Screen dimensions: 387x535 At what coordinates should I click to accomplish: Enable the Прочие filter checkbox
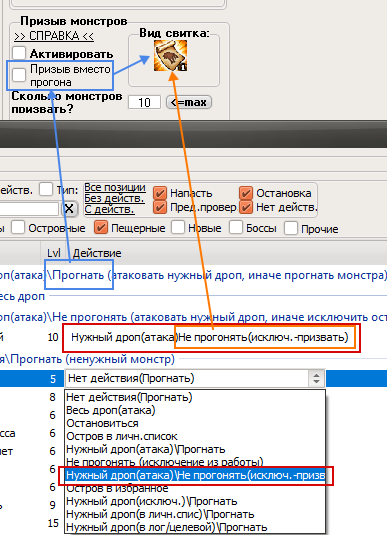(291, 228)
